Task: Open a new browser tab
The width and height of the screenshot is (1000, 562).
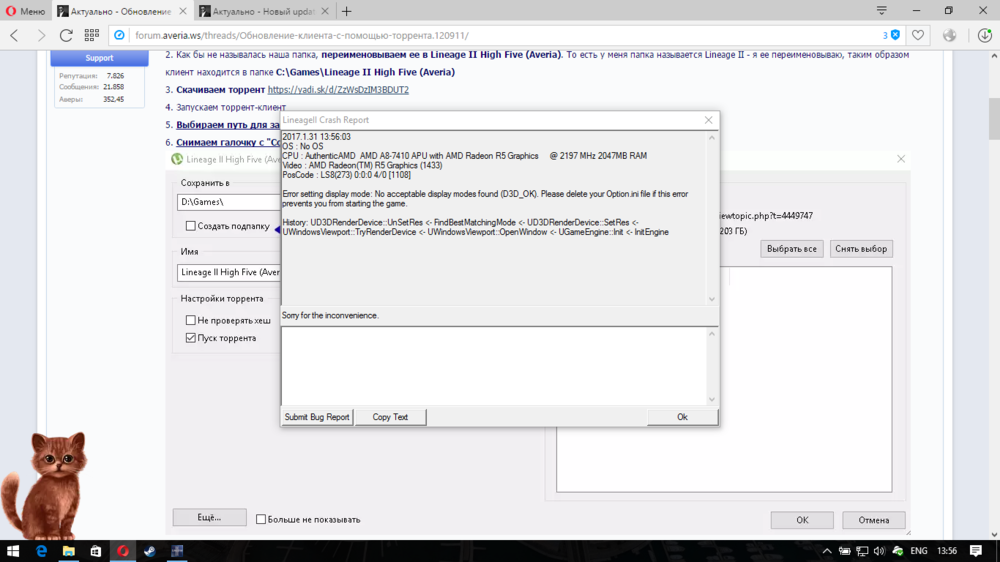Action: (x=347, y=11)
